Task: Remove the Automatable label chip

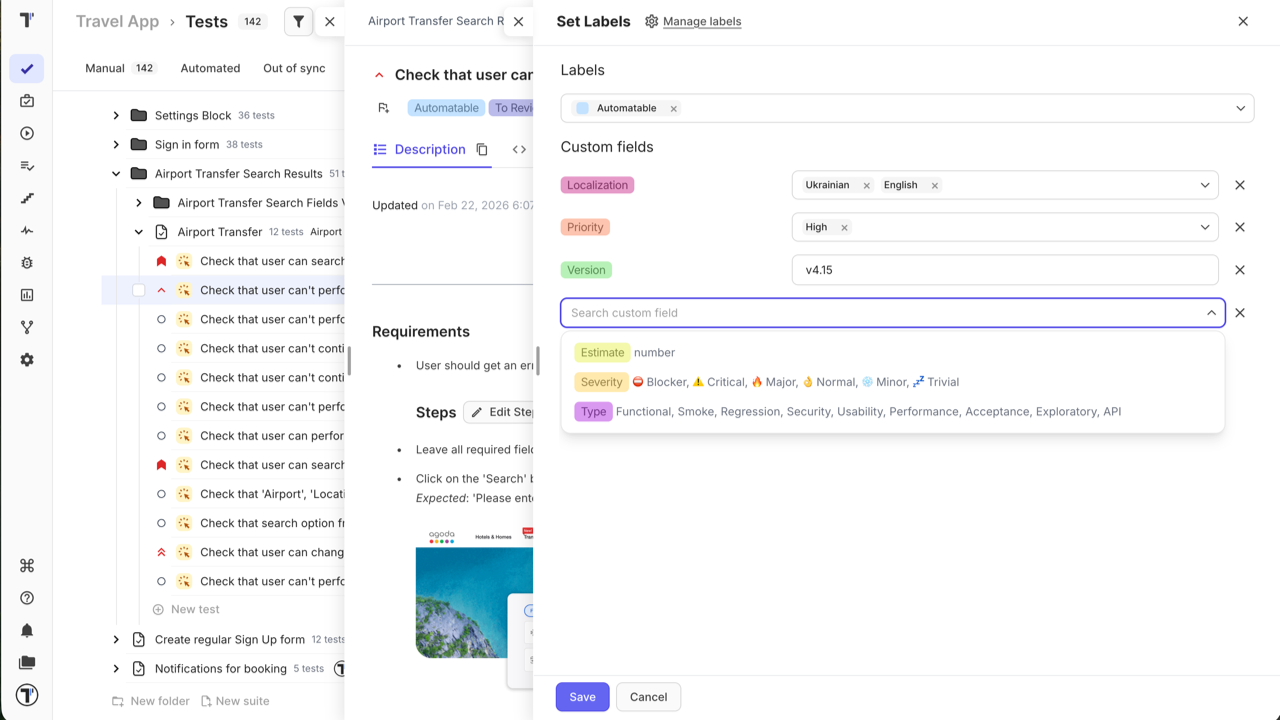Action: click(673, 108)
